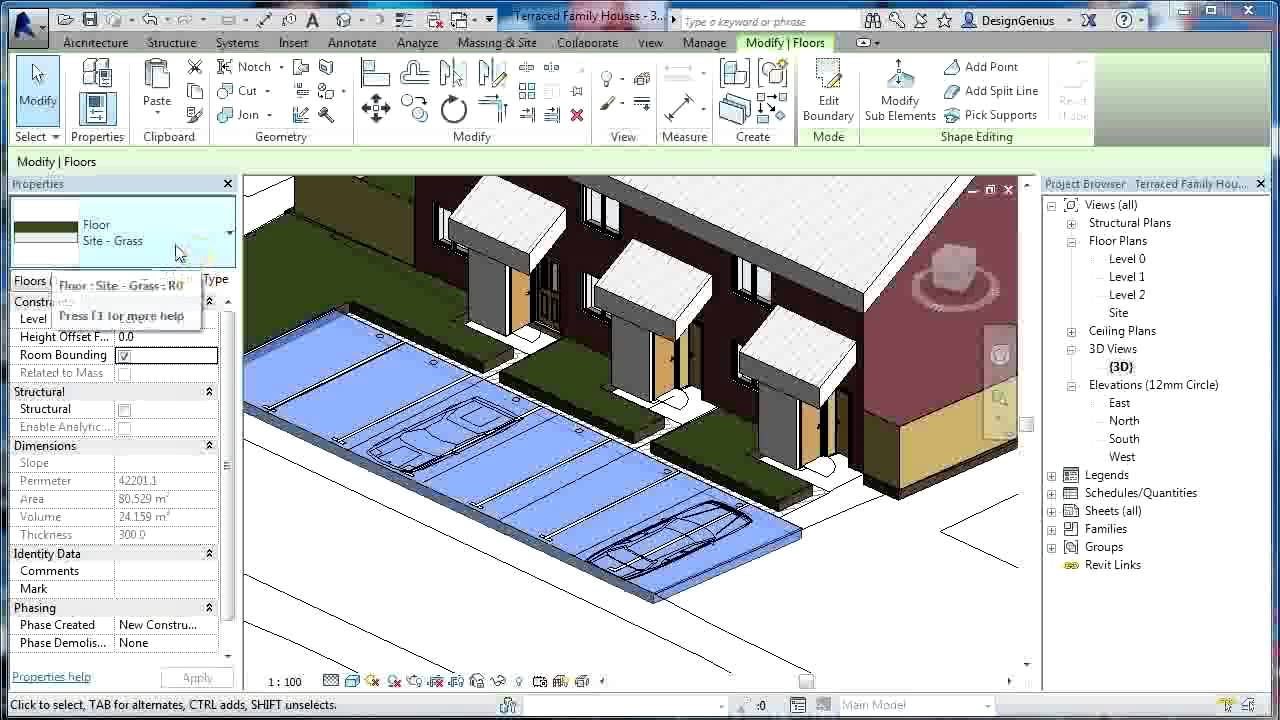Open the Structure ribbon tab

(171, 43)
